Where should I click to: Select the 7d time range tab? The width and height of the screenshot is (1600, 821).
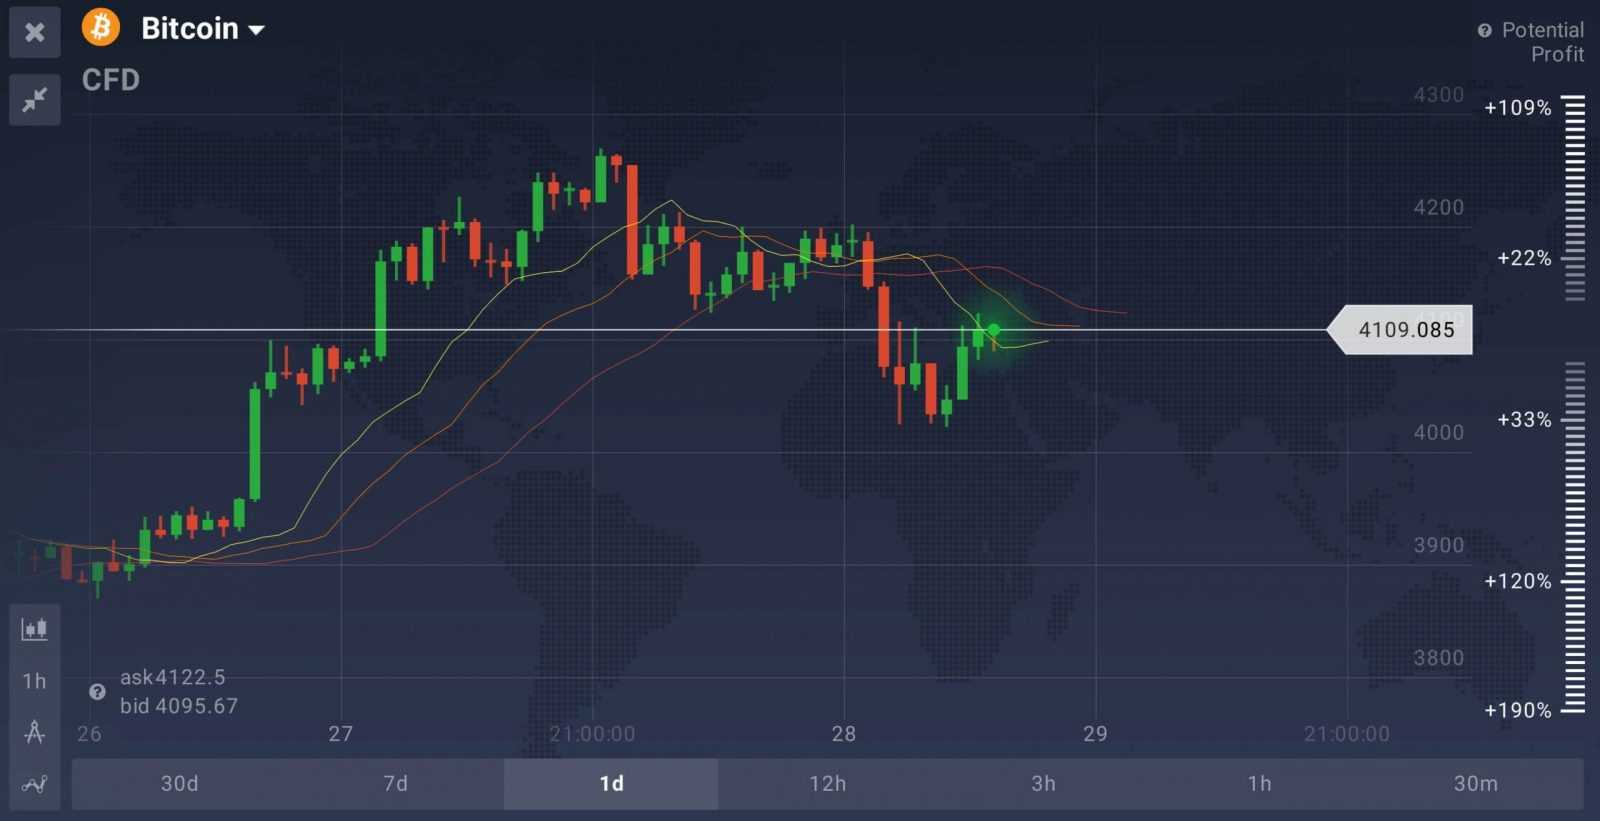[396, 783]
